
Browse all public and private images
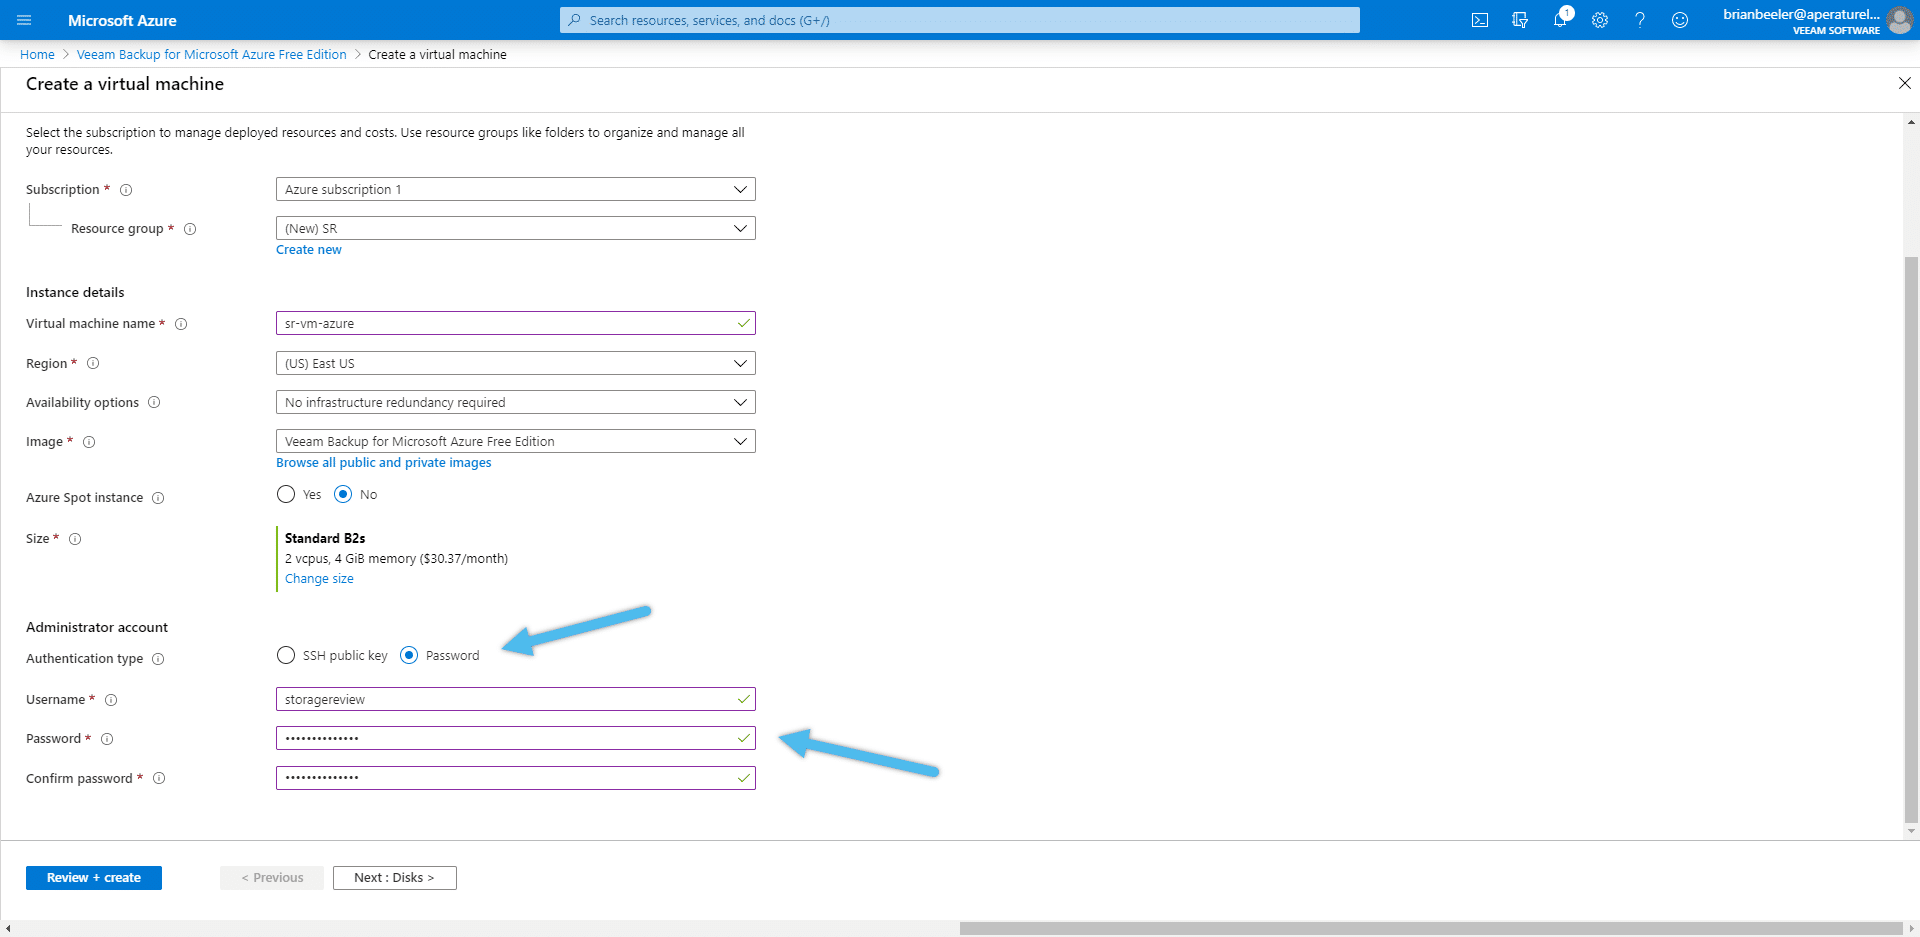[x=384, y=463]
